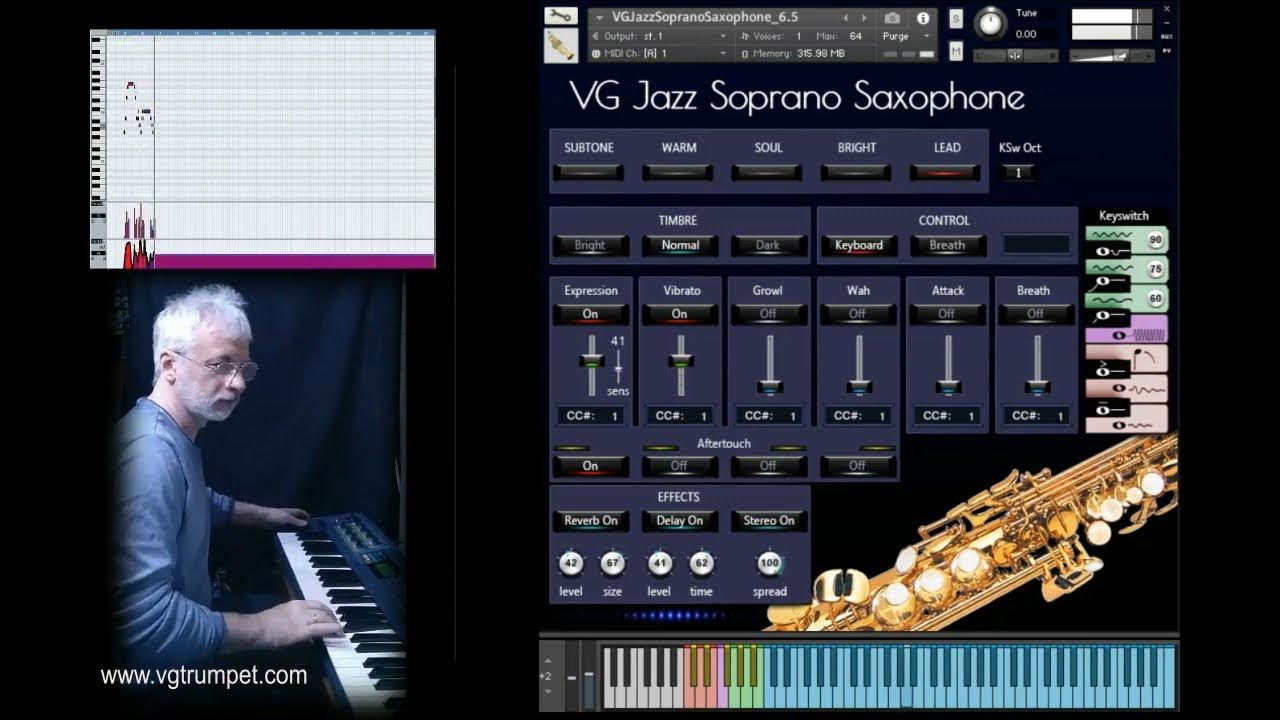Image resolution: width=1280 pixels, height=720 pixels.
Task: Select the LEAD preset button
Action: 946,172
